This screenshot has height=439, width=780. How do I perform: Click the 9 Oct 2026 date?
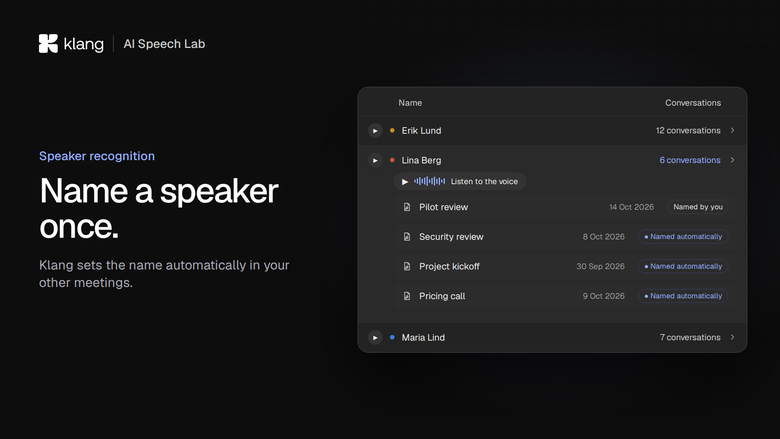point(603,296)
